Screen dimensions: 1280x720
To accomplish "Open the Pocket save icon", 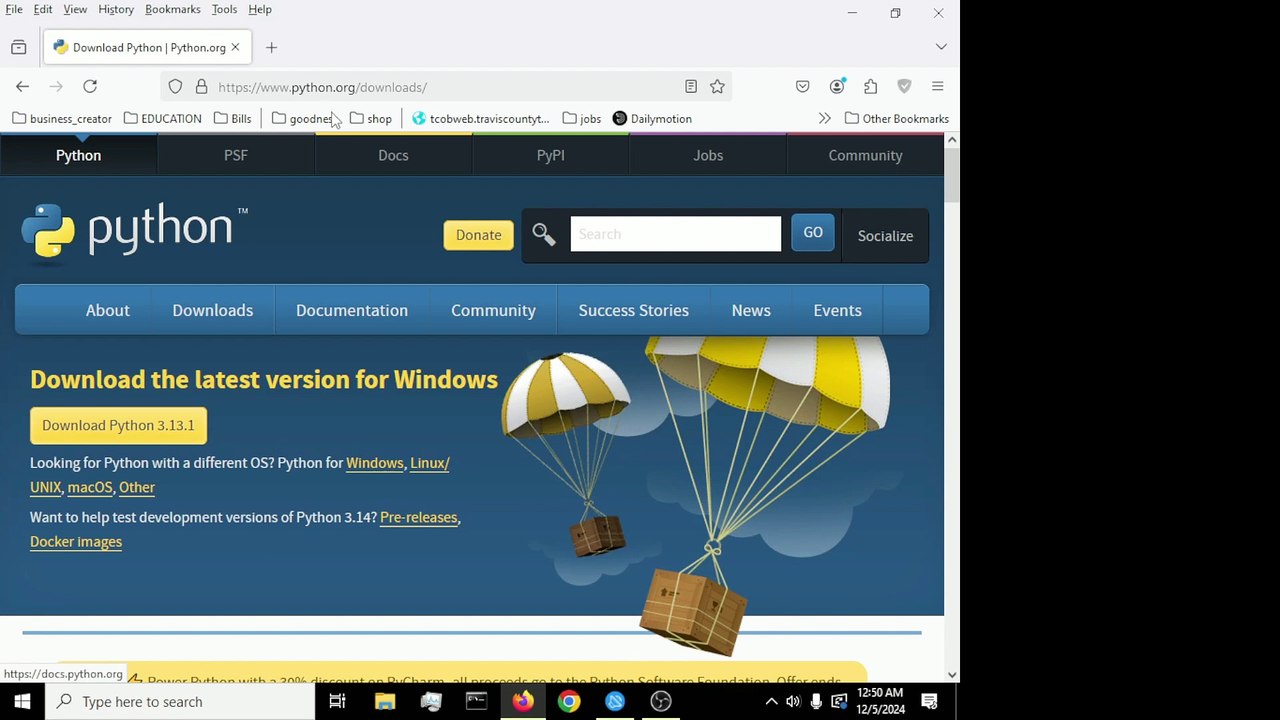I will point(802,87).
